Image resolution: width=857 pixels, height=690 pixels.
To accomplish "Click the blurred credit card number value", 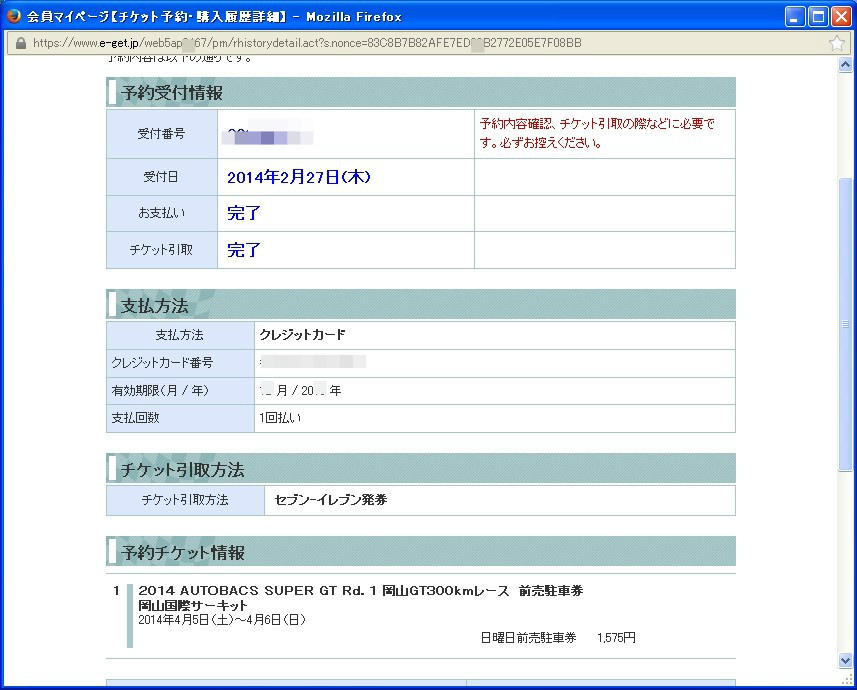I will (313, 361).
